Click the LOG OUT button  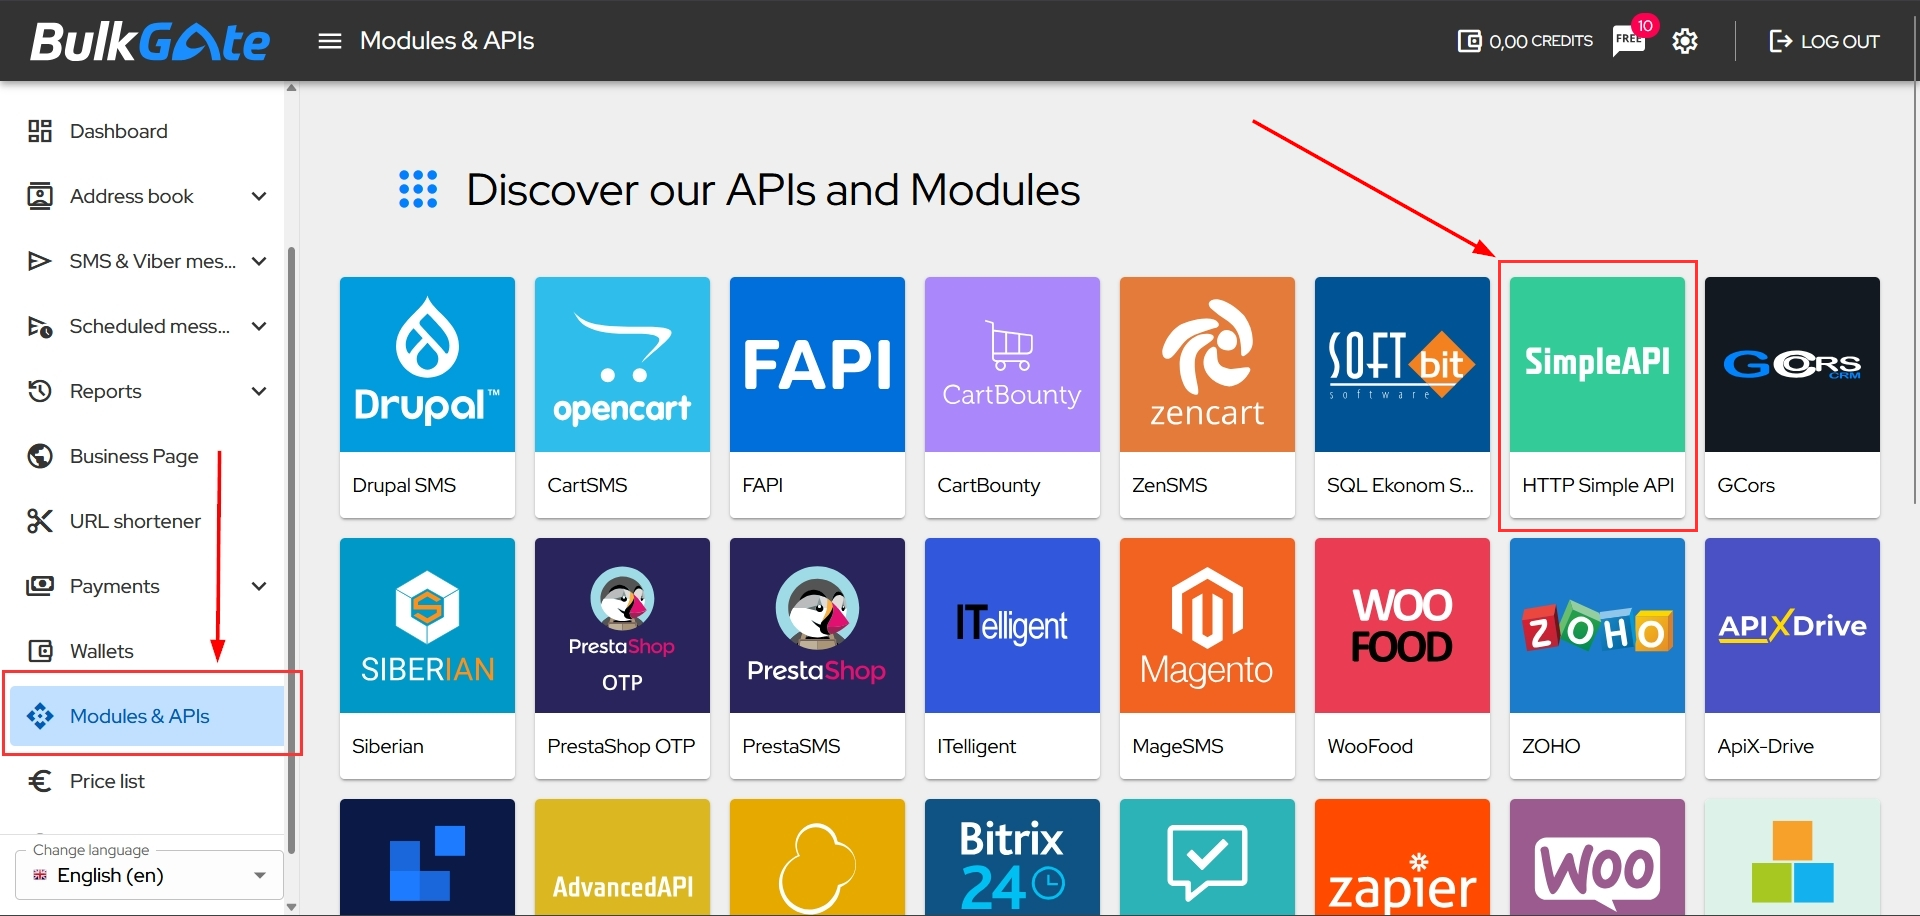[x=1824, y=41]
